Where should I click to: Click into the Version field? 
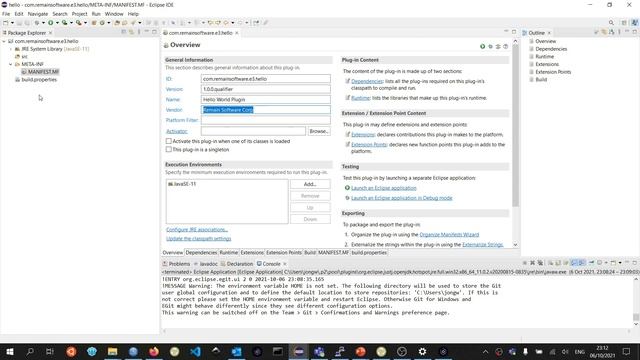pos(266,89)
